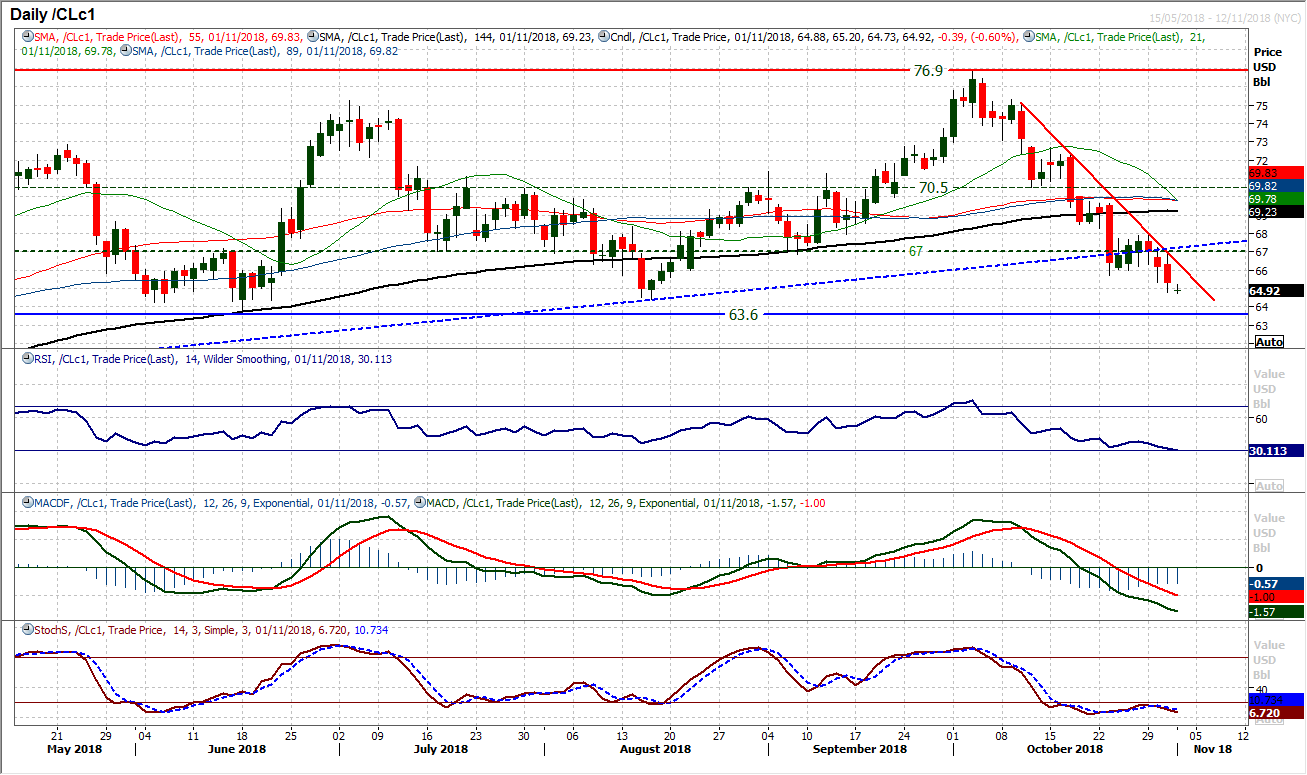Image resolution: width=1307 pixels, height=775 pixels.
Task: Click the 64.92 last price tag
Action: (1276, 291)
